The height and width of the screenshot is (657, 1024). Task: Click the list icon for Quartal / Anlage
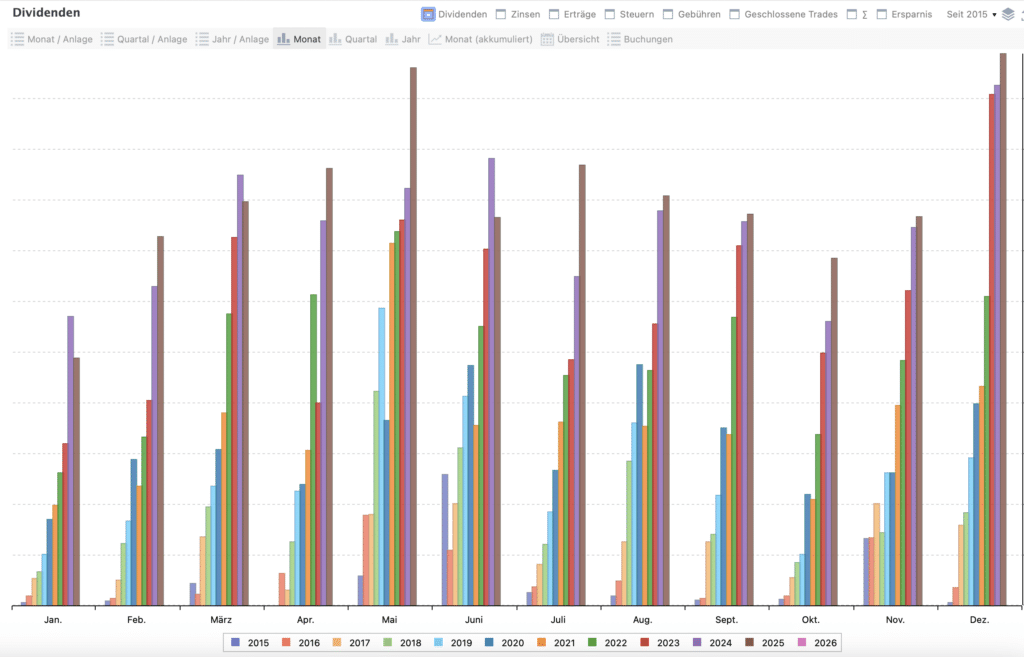coord(107,39)
